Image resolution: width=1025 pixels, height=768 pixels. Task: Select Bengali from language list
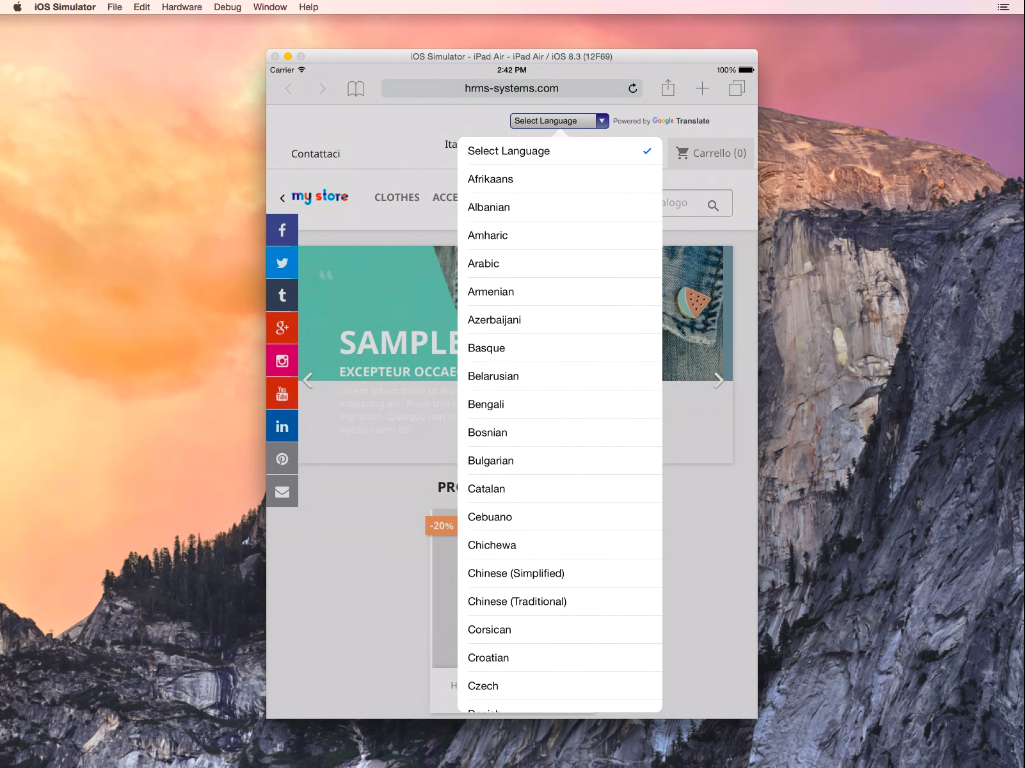(x=560, y=404)
